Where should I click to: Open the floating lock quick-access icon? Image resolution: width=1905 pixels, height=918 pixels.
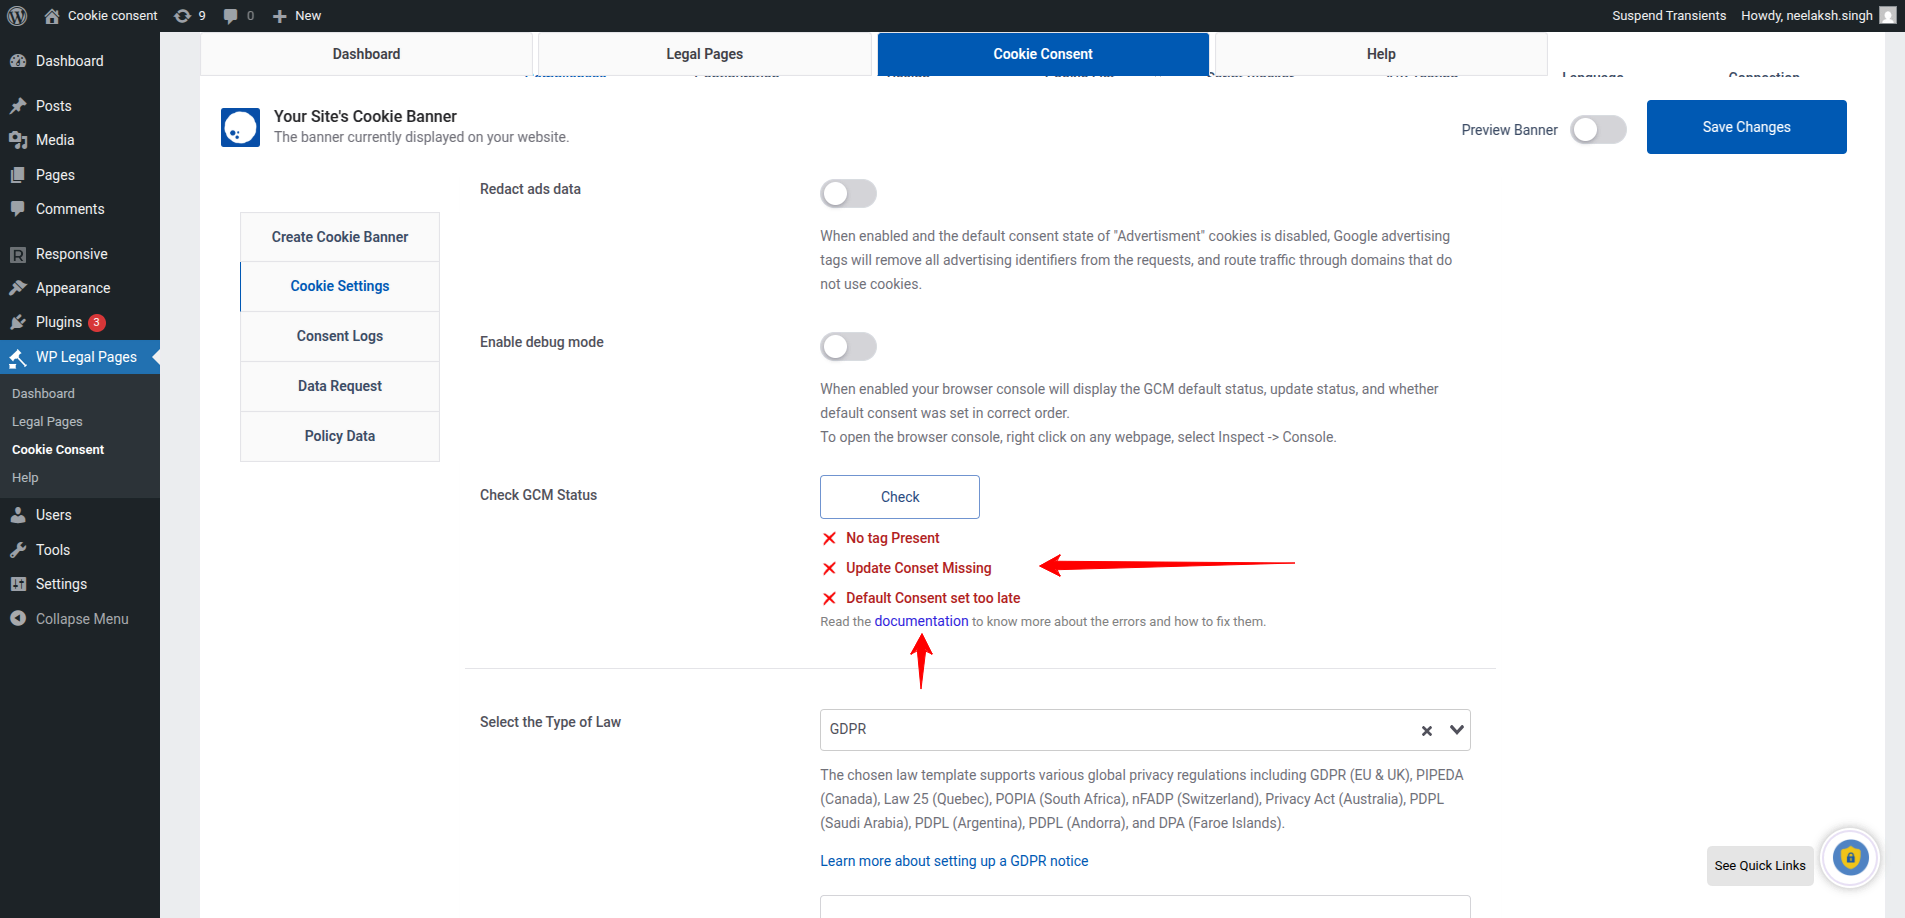(1850, 858)
